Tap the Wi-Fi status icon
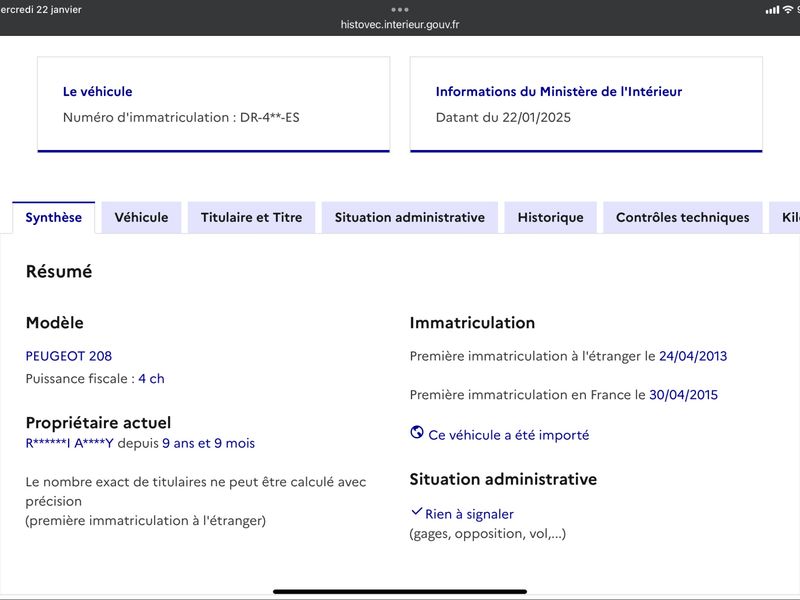Image resolution: width=800 pixels, height=600 pixels. [x=788, y=10]
